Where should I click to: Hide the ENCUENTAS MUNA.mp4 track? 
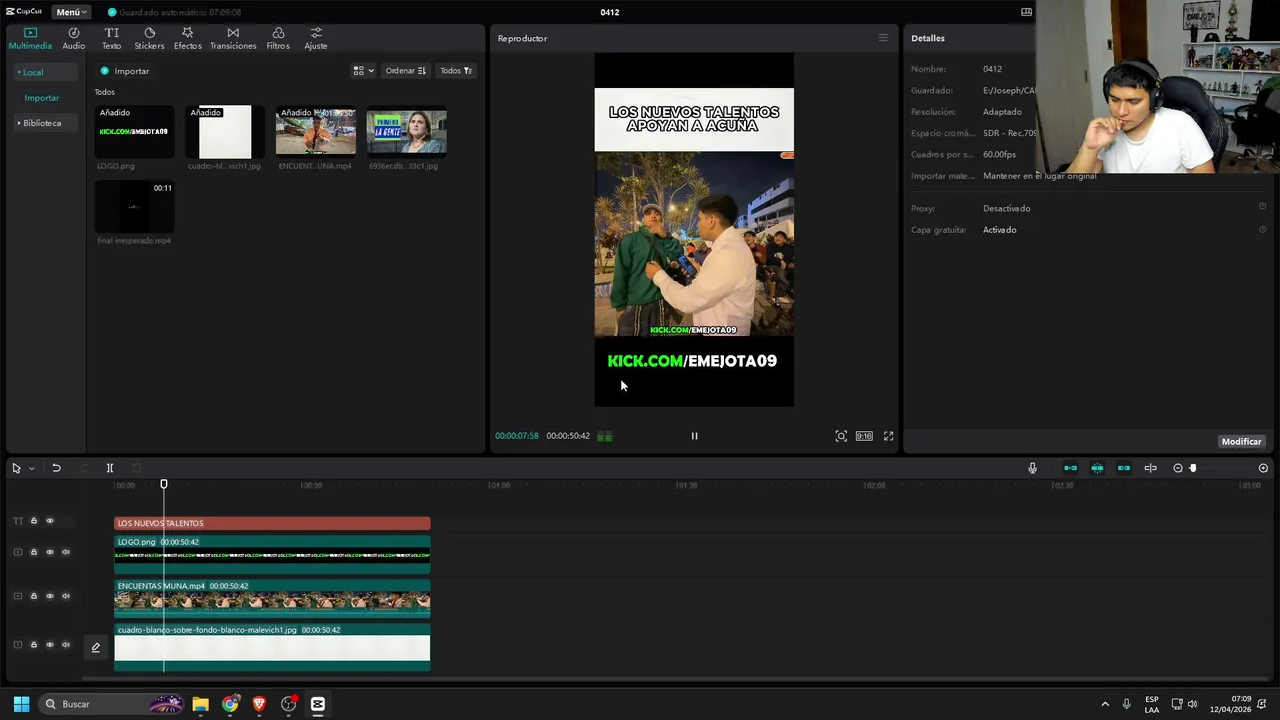pyautogui.click(x=49, y=596)
